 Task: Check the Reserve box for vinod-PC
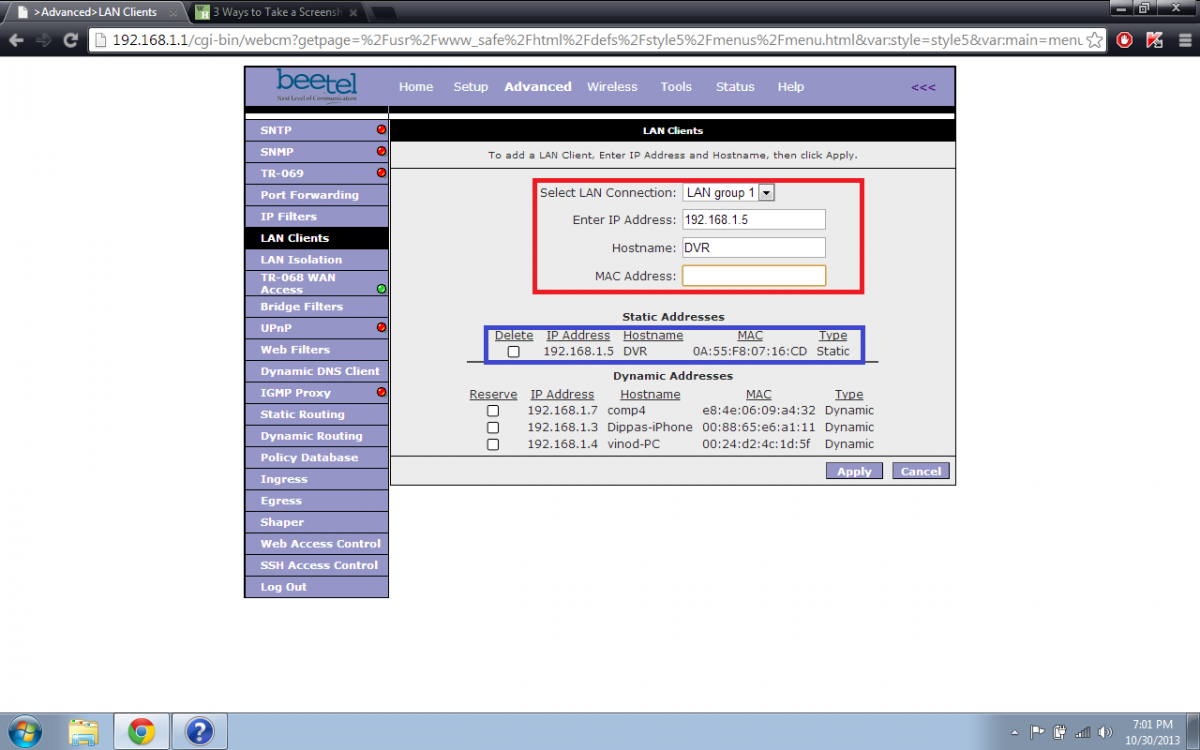[x=493, y=445]
